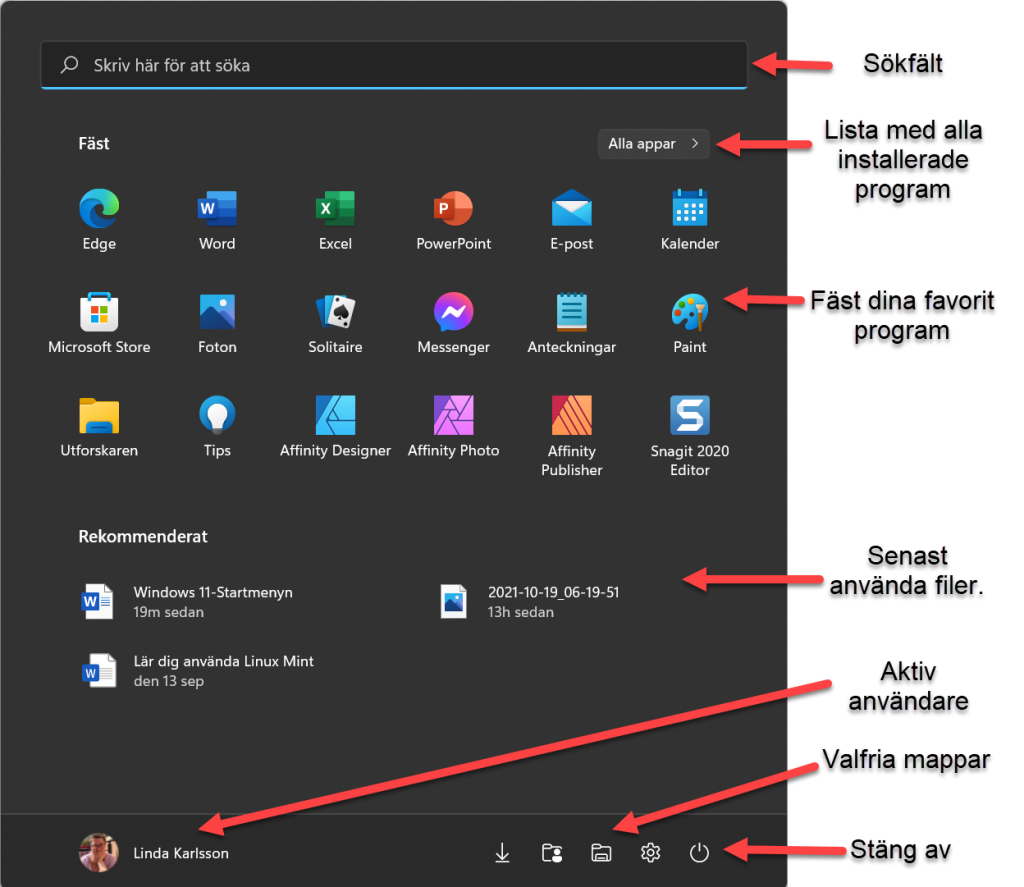Open the Downloads folder arrow icon
The height and width of the screenshot is (887, 1024).
(x=502, y=852)
